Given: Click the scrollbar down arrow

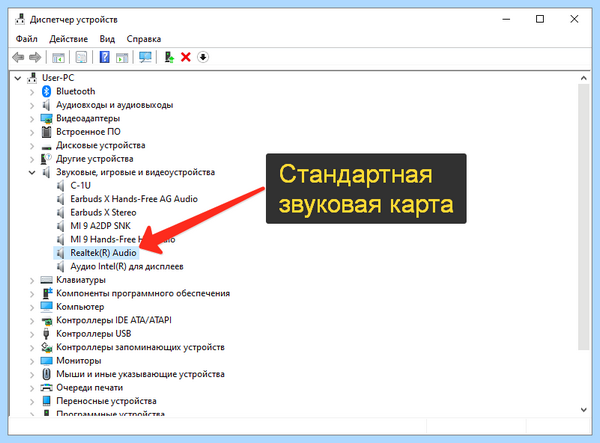Looking at the screenshot, I should [x=583, y=410].
